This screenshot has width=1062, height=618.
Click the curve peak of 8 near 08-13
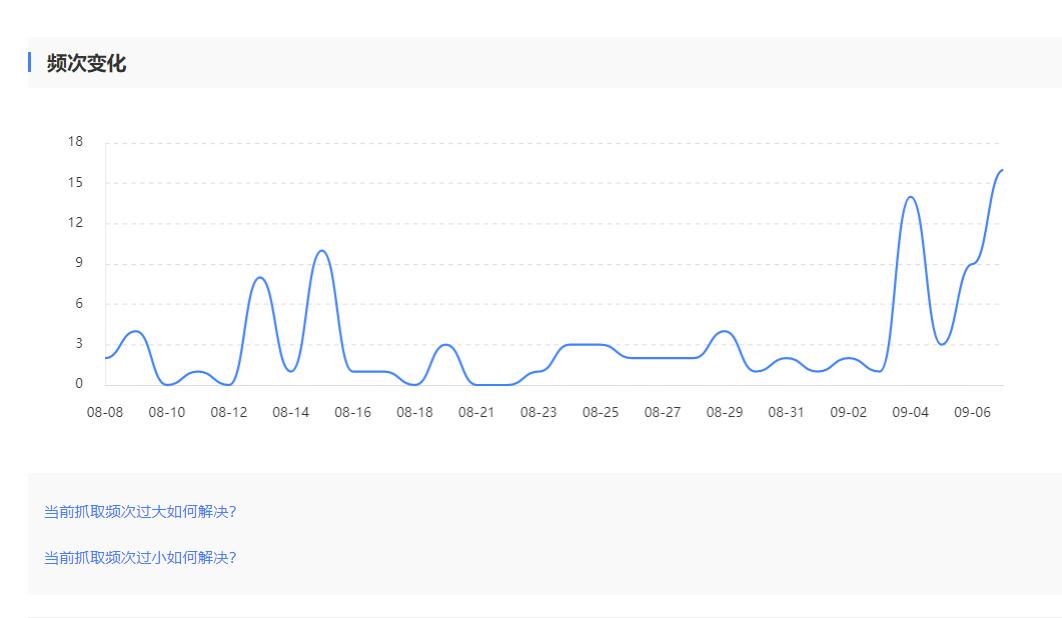tap(259, 278)
